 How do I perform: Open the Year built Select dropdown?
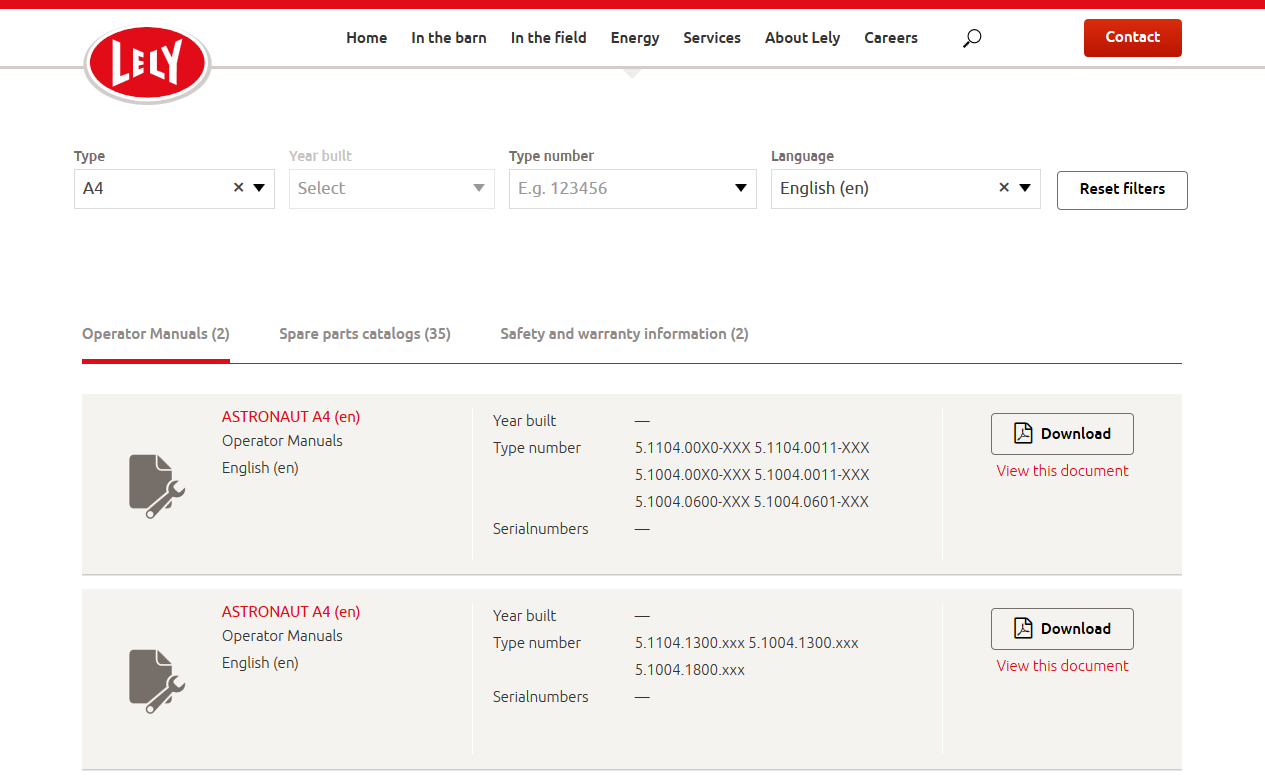[392, 189]
